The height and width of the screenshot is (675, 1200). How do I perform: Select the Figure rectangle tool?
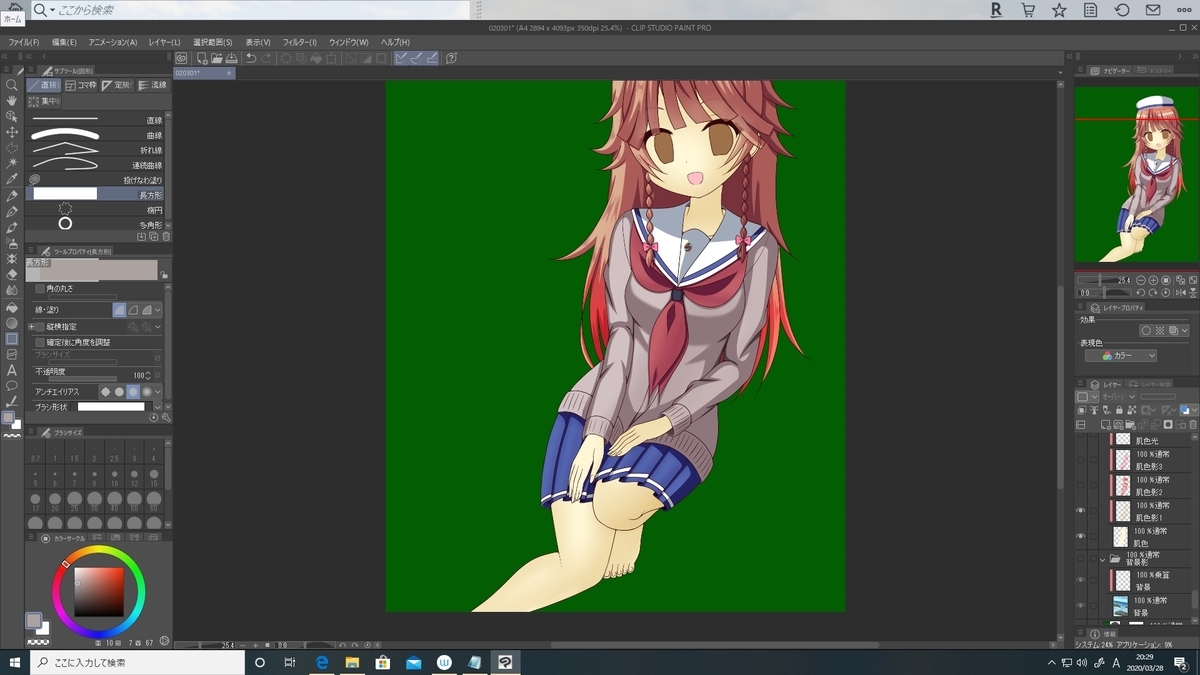point(12,339)
